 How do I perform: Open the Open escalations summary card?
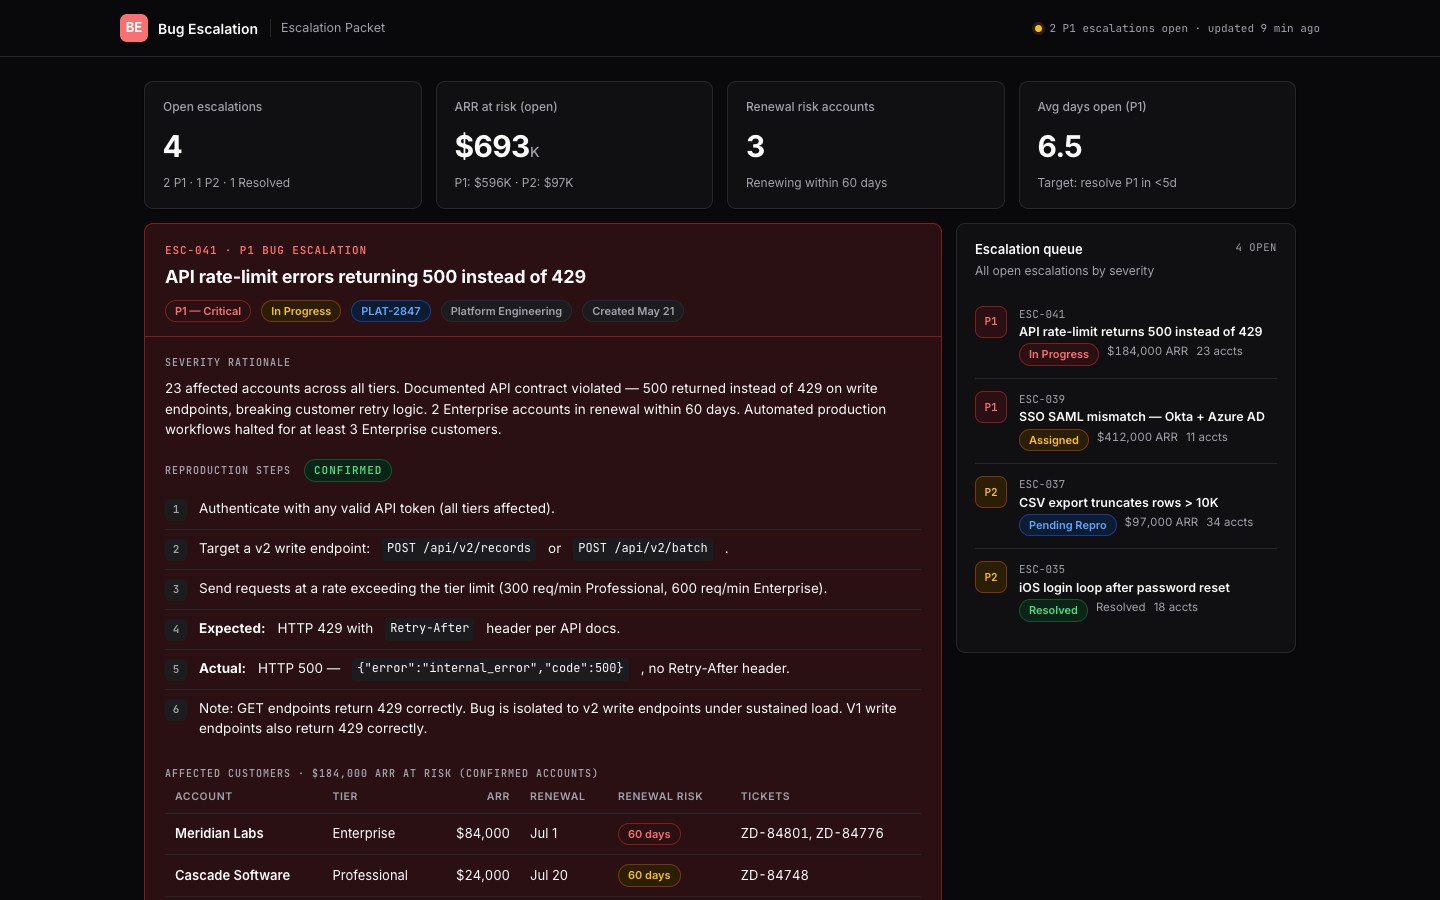point(283,145)
